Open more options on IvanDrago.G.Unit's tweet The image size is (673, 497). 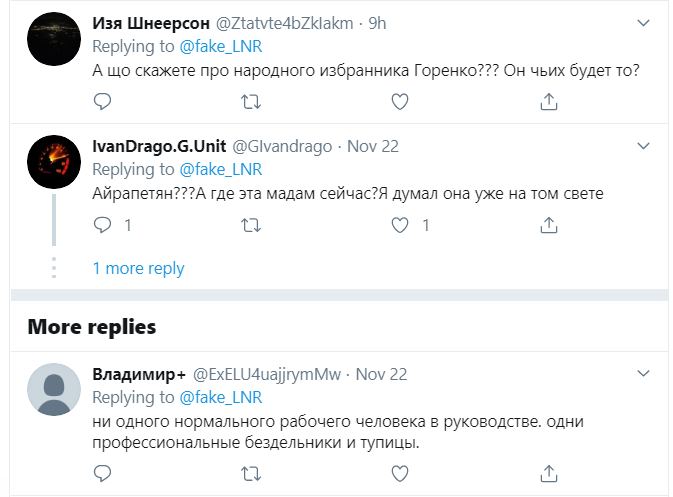click(x=644, y=146)
